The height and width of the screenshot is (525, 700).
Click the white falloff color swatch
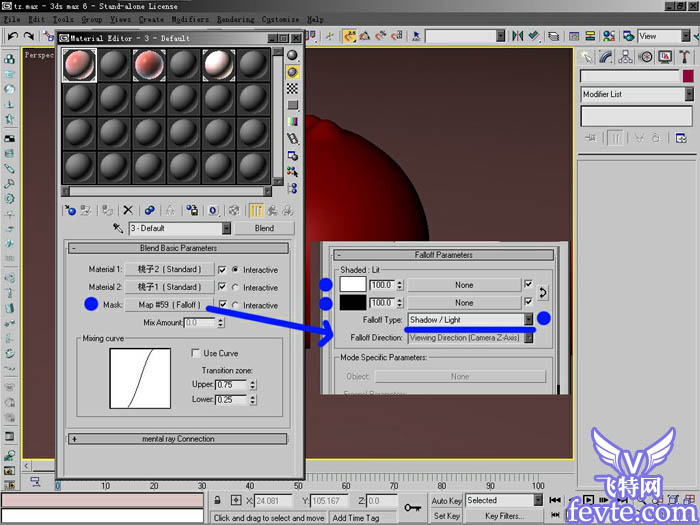353,284
